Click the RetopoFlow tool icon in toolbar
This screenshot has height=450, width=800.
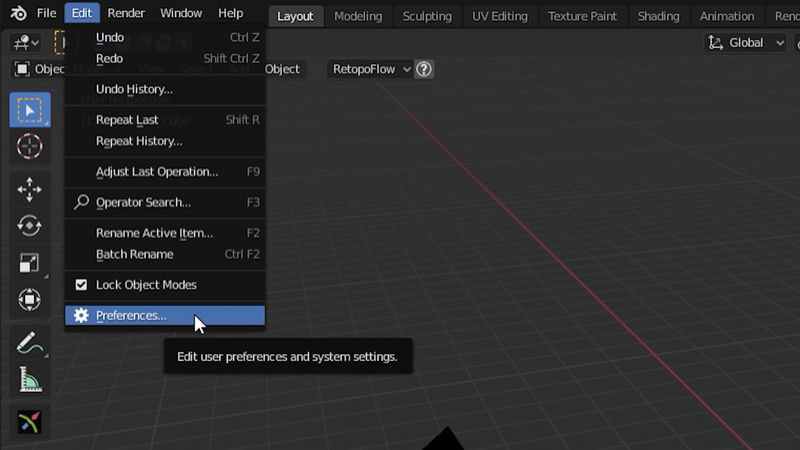click(x=30, y=422)
